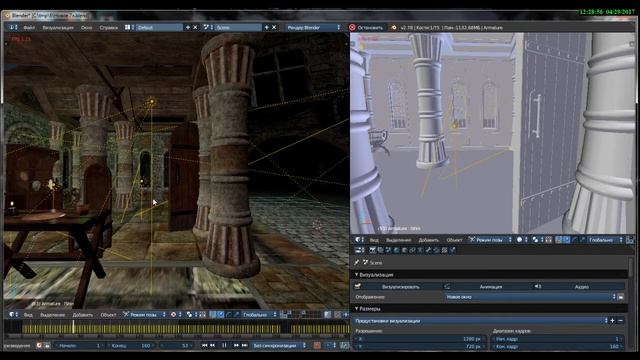Add a new scene with the plus icon
This screenshot has width=640, height=360.
pos(267,27)
